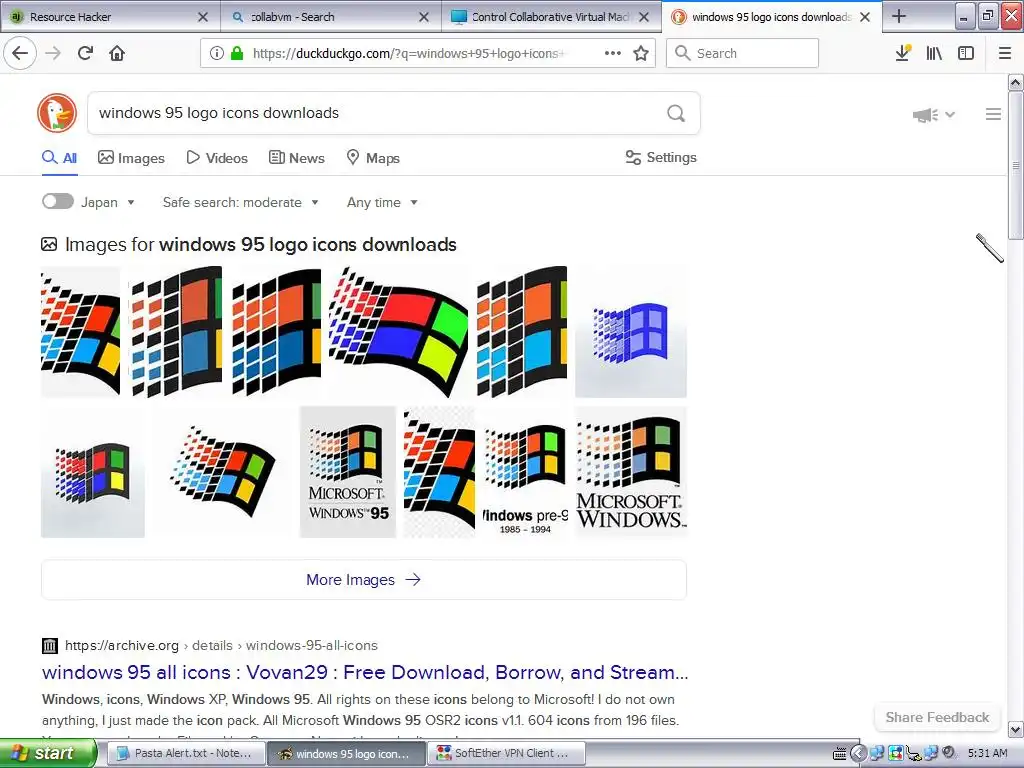Switch to Control Collaborative Virtual Machine tab
The height and width of the screenshot is (768, 1024).
551,17
